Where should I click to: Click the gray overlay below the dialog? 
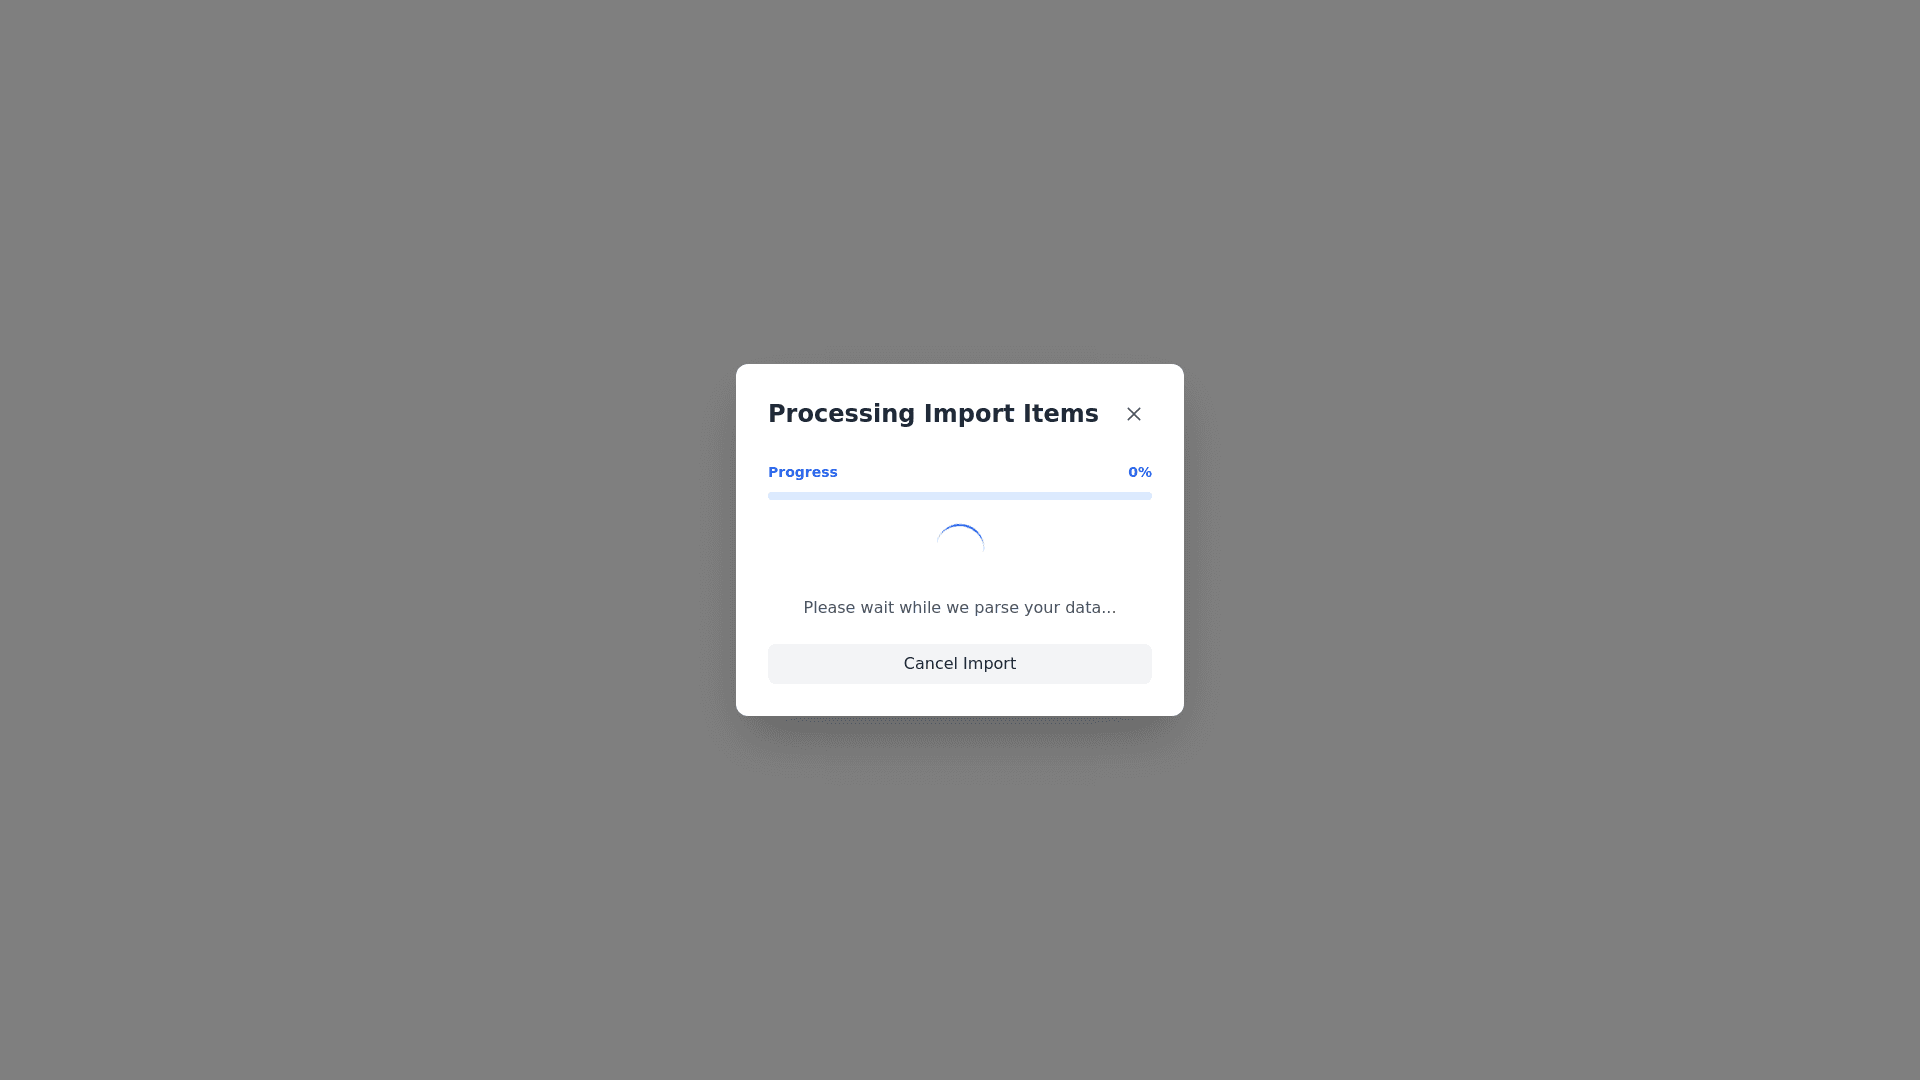point(960,900)
